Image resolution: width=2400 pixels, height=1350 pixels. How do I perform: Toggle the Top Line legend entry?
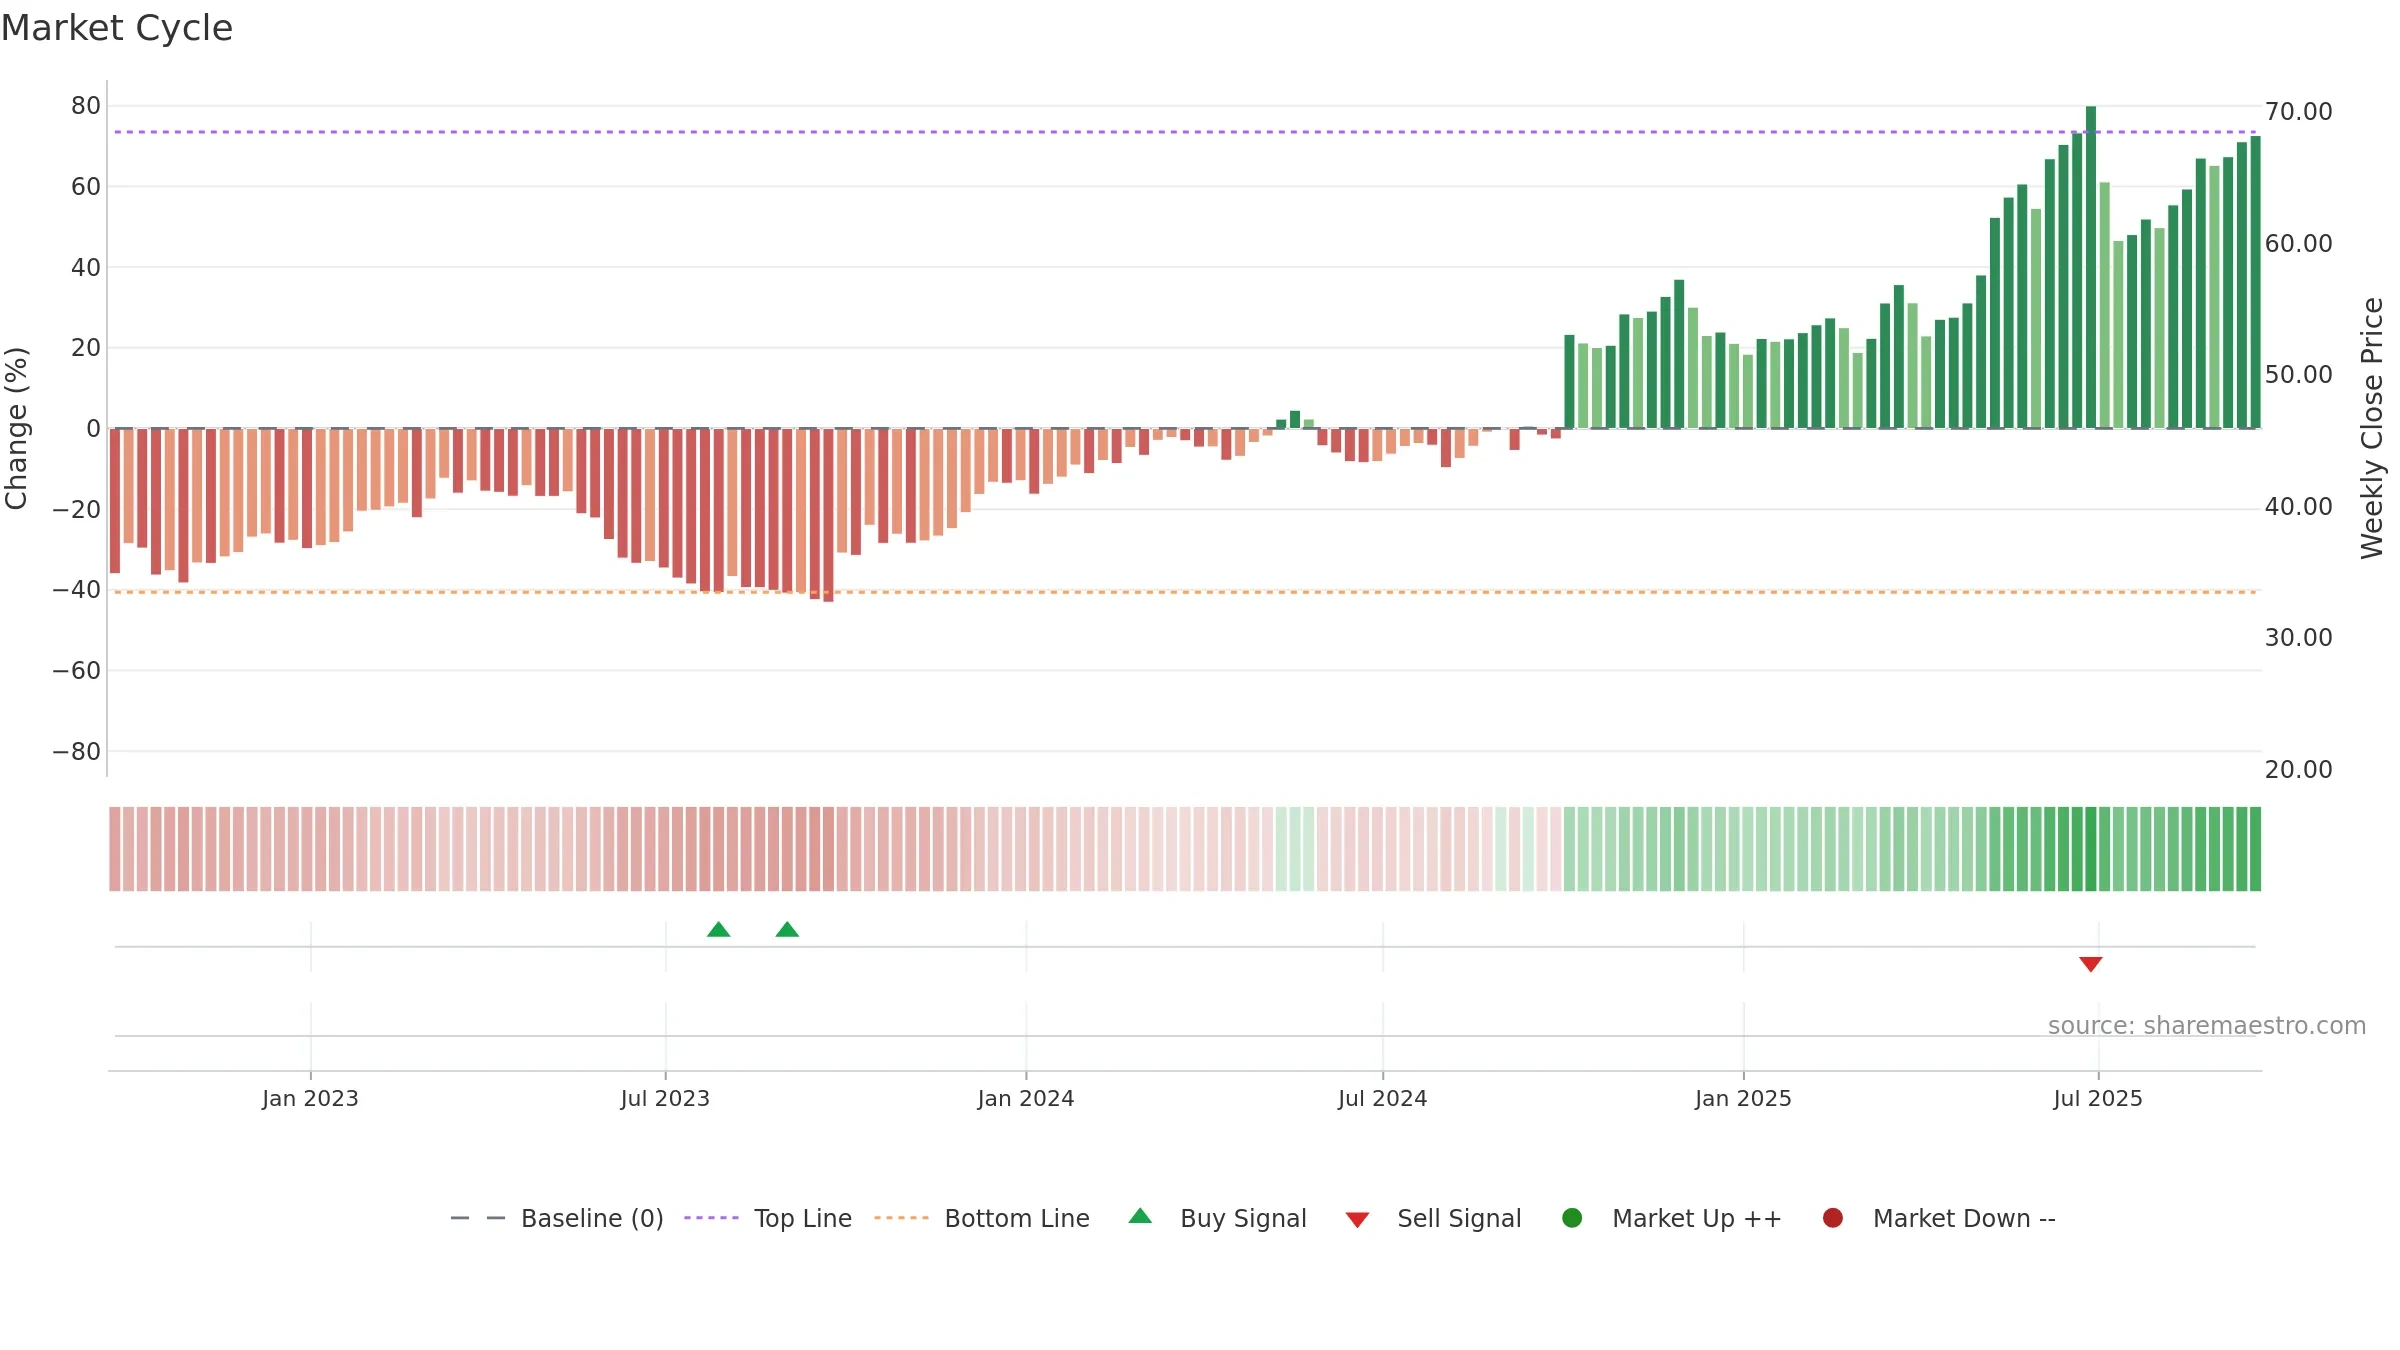coord(768,1218)
